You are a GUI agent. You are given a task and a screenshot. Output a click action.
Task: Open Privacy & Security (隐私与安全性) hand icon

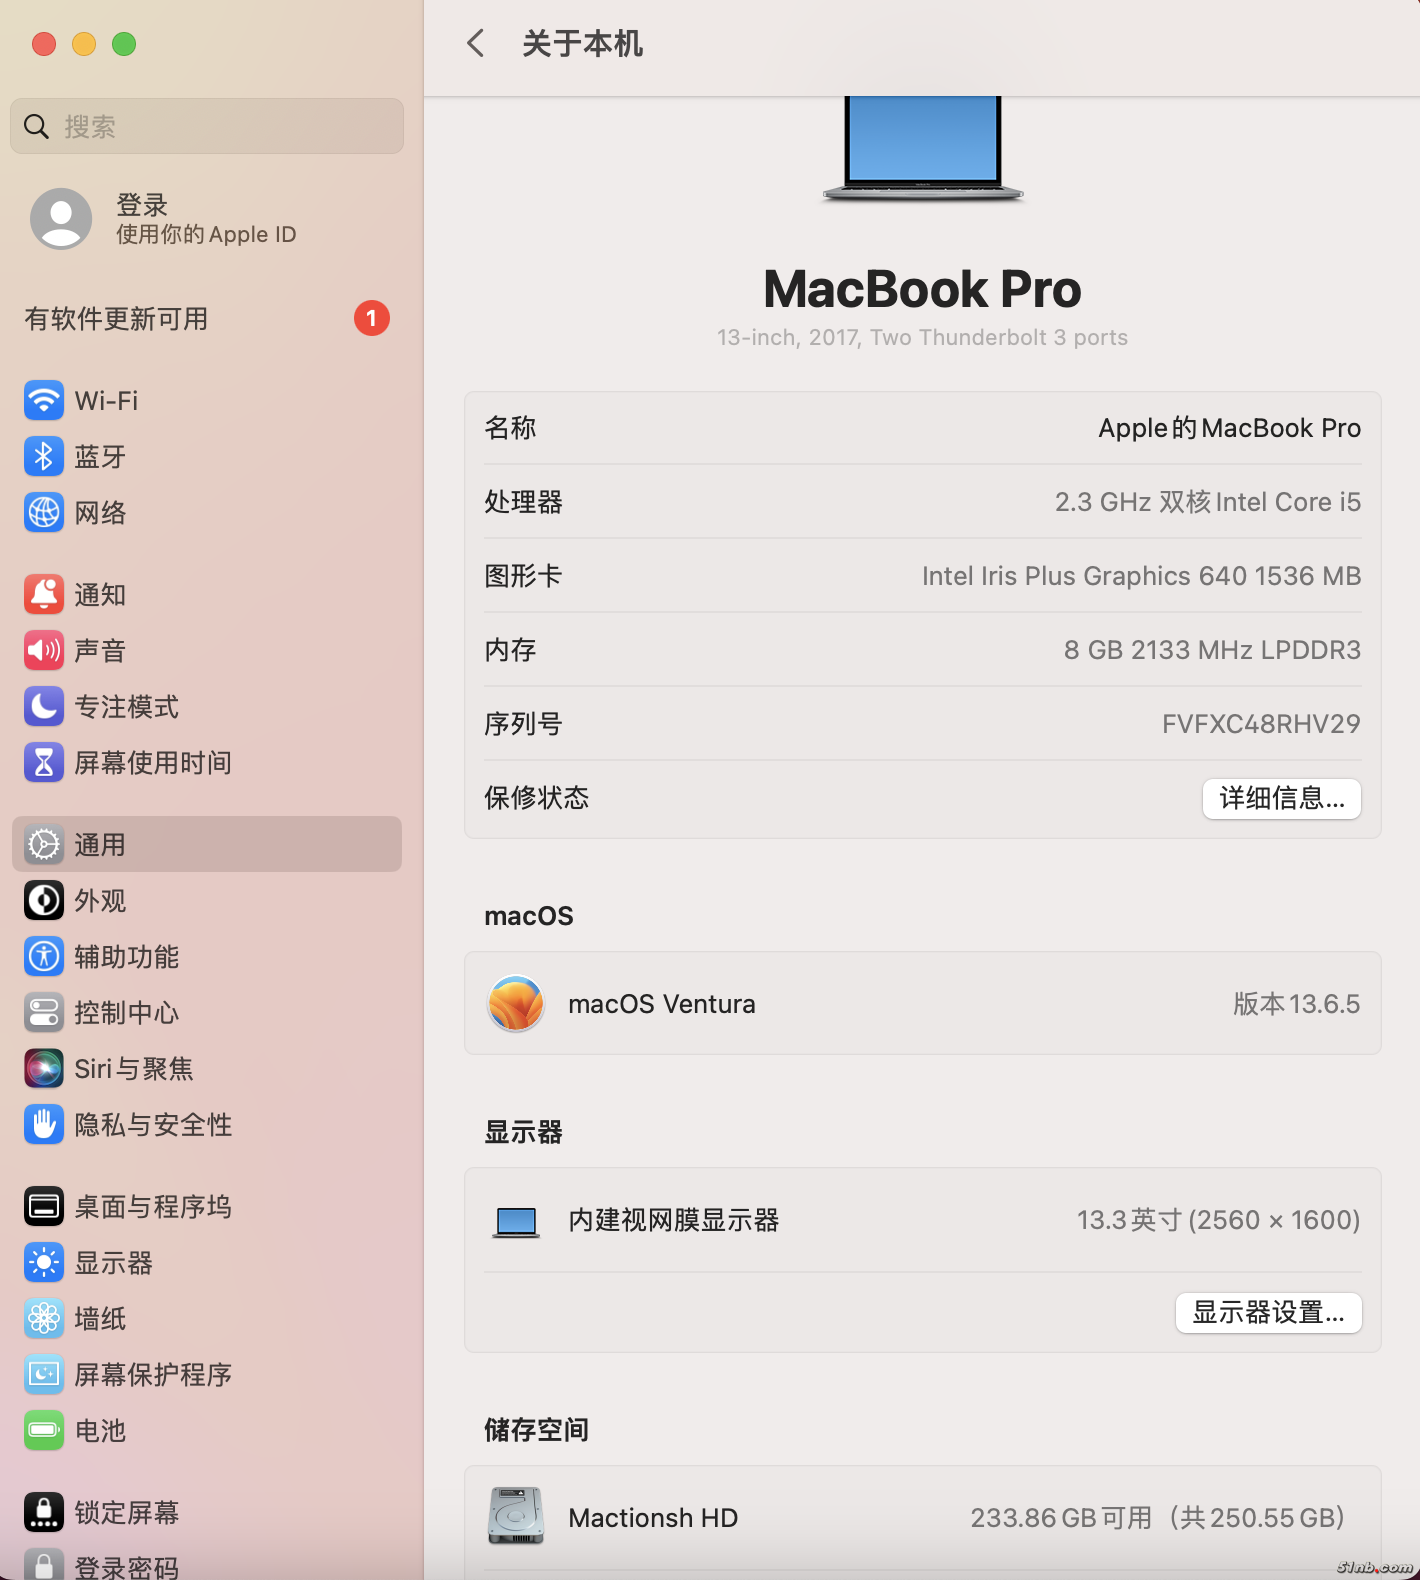[x=44, y=1125]
